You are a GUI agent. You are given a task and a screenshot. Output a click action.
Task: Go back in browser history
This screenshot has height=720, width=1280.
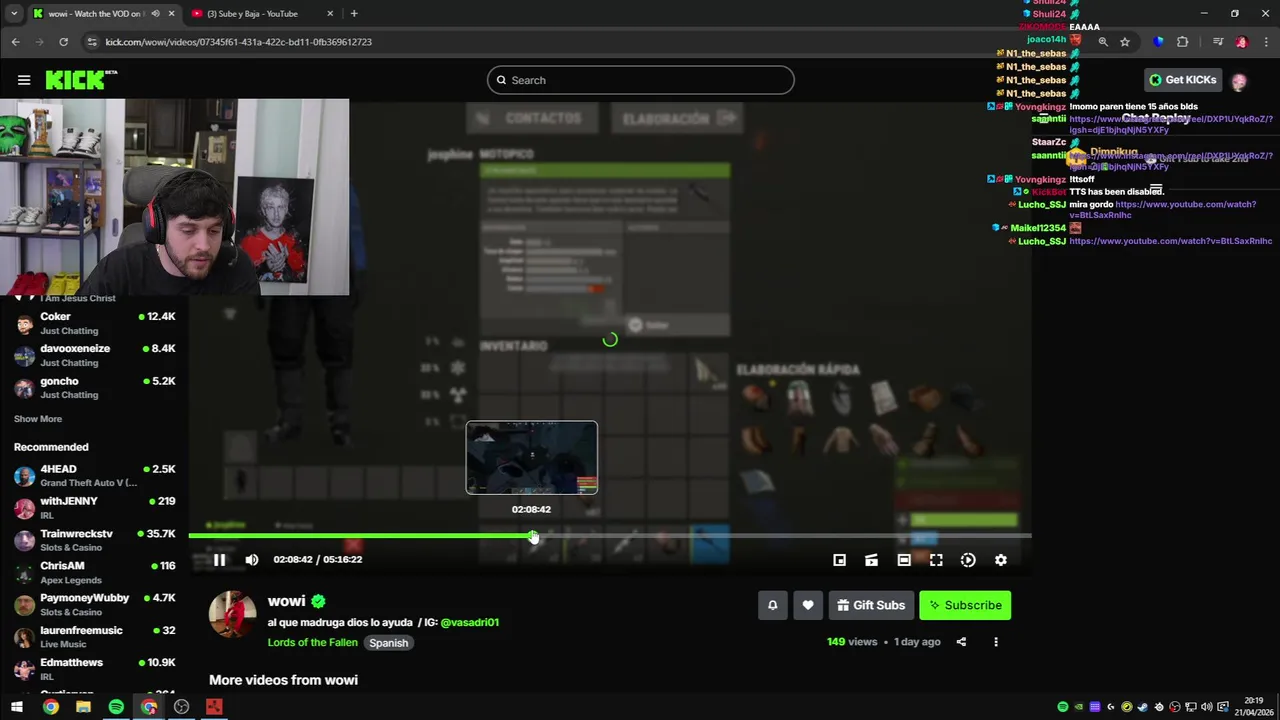tap(15, 42)
